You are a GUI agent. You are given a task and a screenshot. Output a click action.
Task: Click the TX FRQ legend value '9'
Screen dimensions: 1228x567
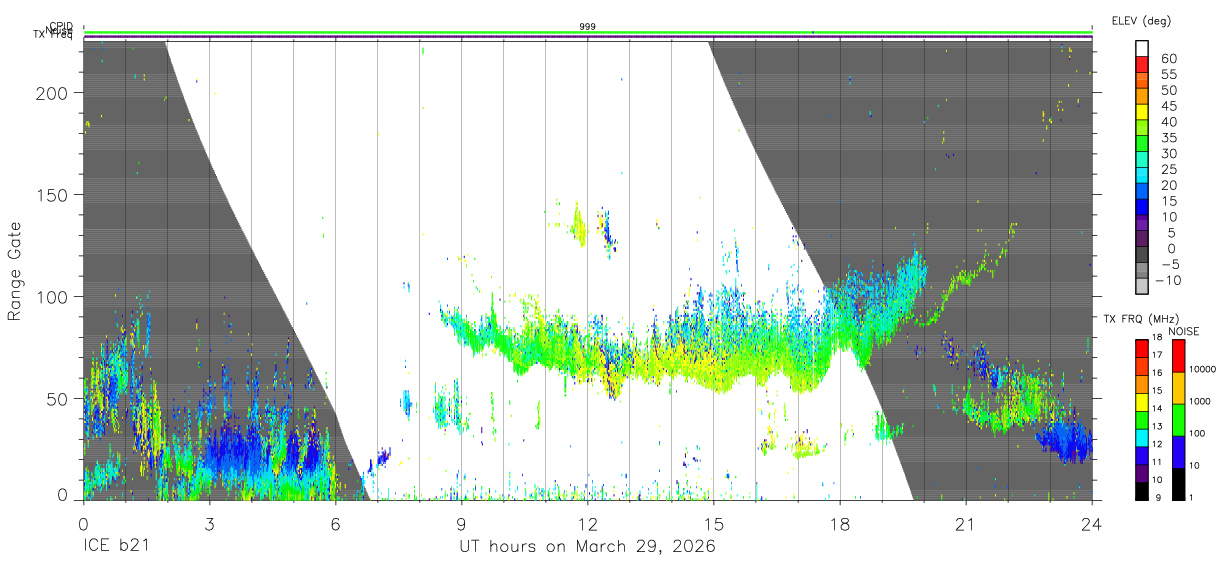(x=1158, y=498)
